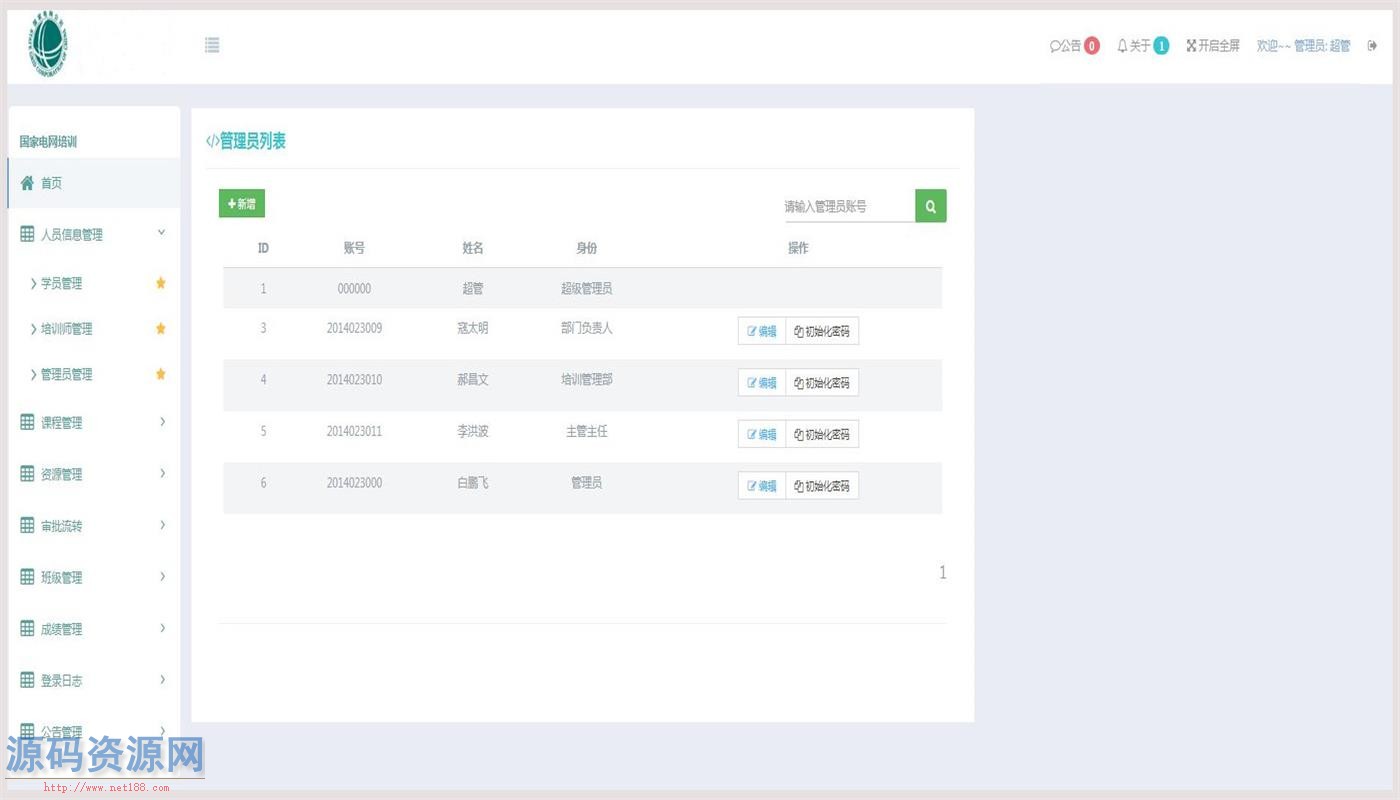Click the search magnifier button
The height and width of the screenshot is (800, 1400).
click(930, 206)
